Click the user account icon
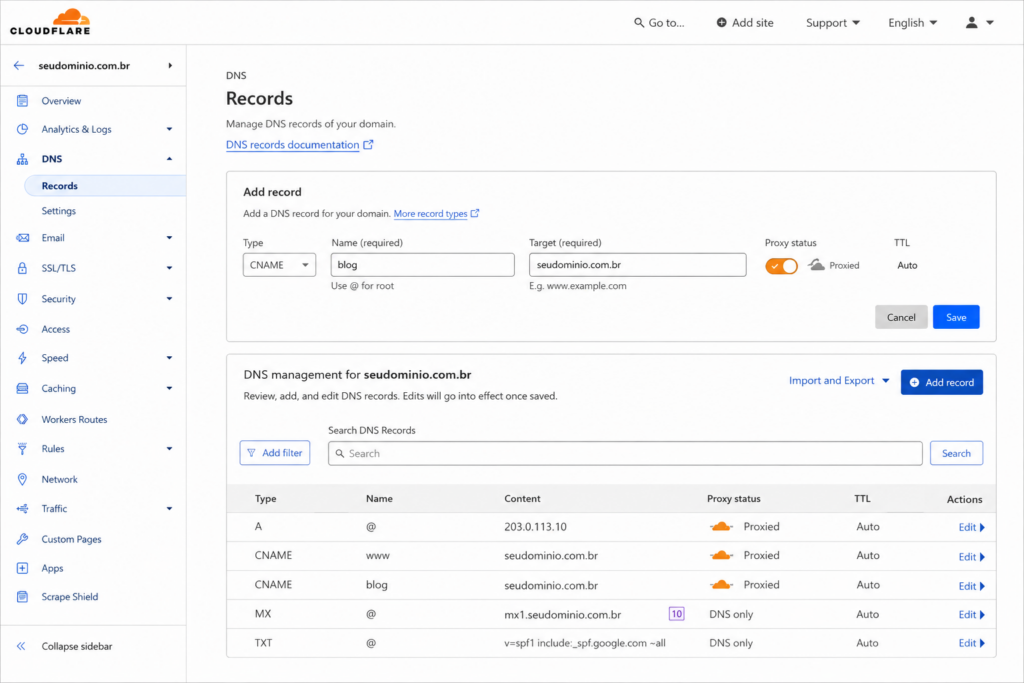Image resolution: width=1024 pixels, height=683 pixels. (x=972, y=22)
